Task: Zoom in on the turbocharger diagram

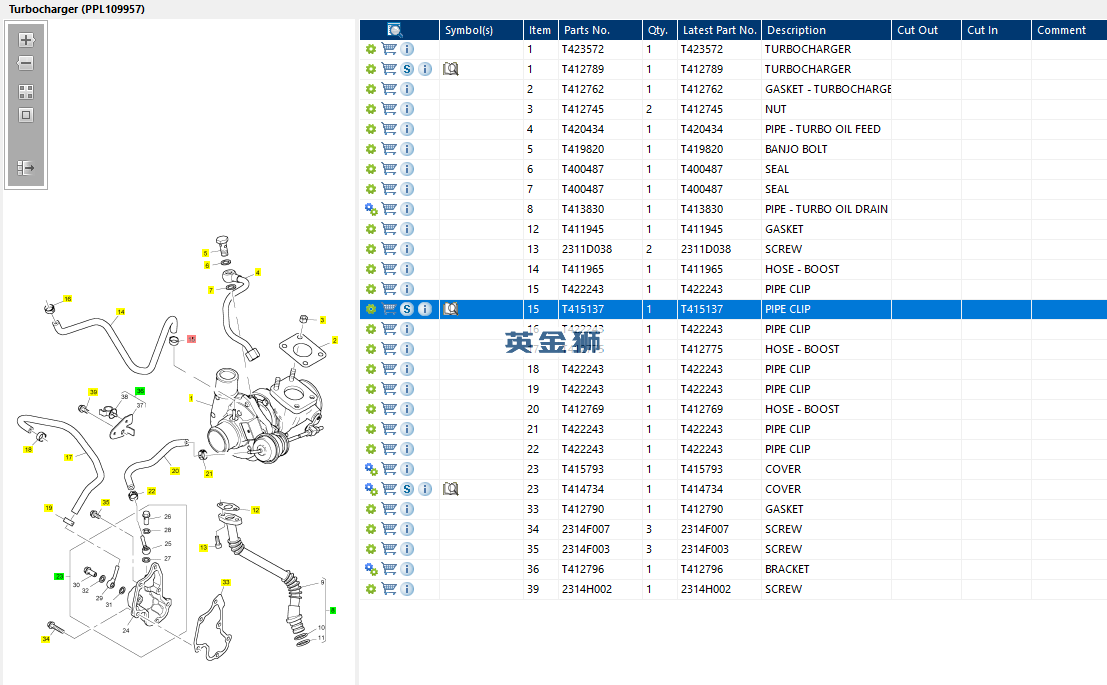Action: point(26,40)
